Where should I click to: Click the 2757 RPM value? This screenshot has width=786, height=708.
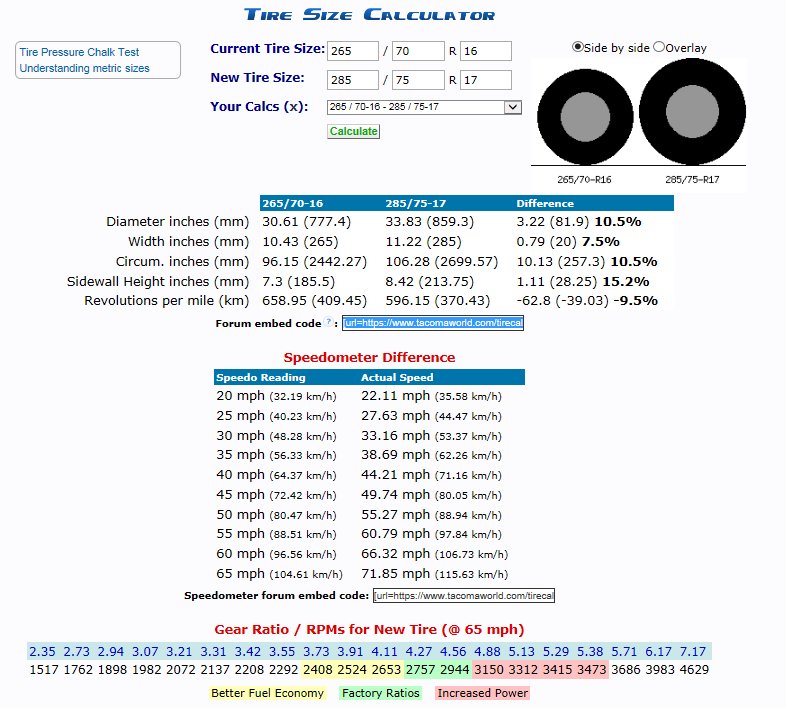(x=420, y=670)
